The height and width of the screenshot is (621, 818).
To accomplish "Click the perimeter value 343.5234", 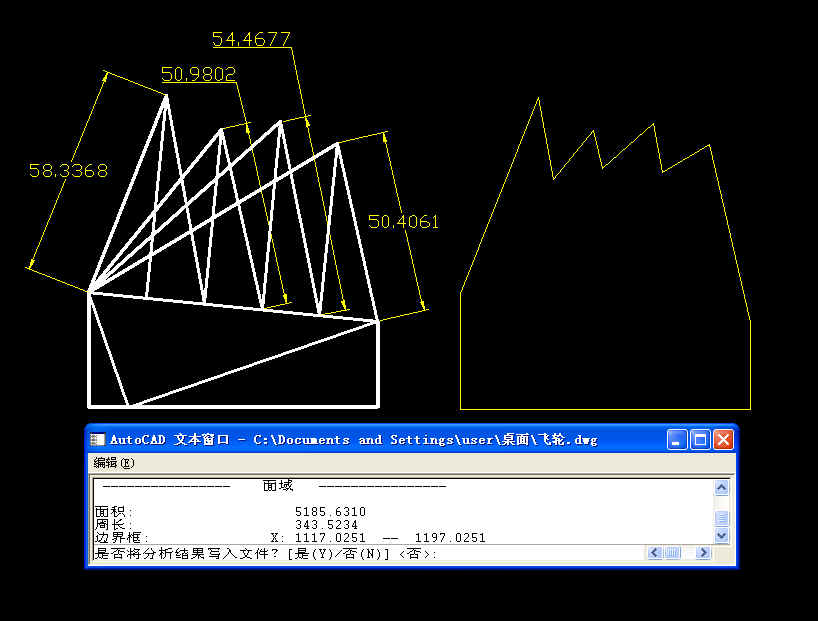I will [x=327, y=525].
